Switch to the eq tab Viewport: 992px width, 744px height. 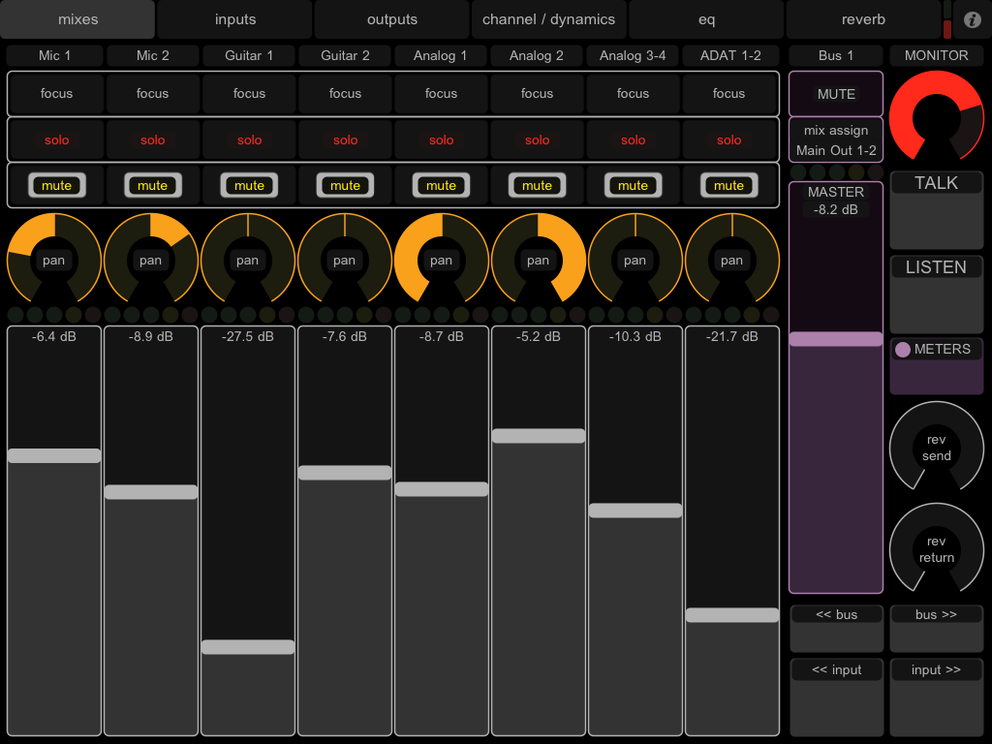tap(706, 18)
